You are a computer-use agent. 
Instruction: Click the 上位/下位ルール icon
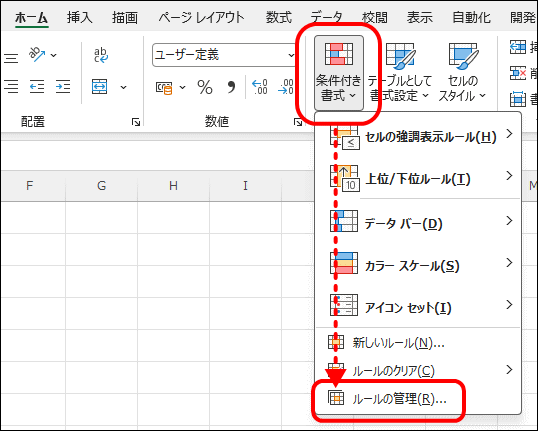[x=344, y=178]
